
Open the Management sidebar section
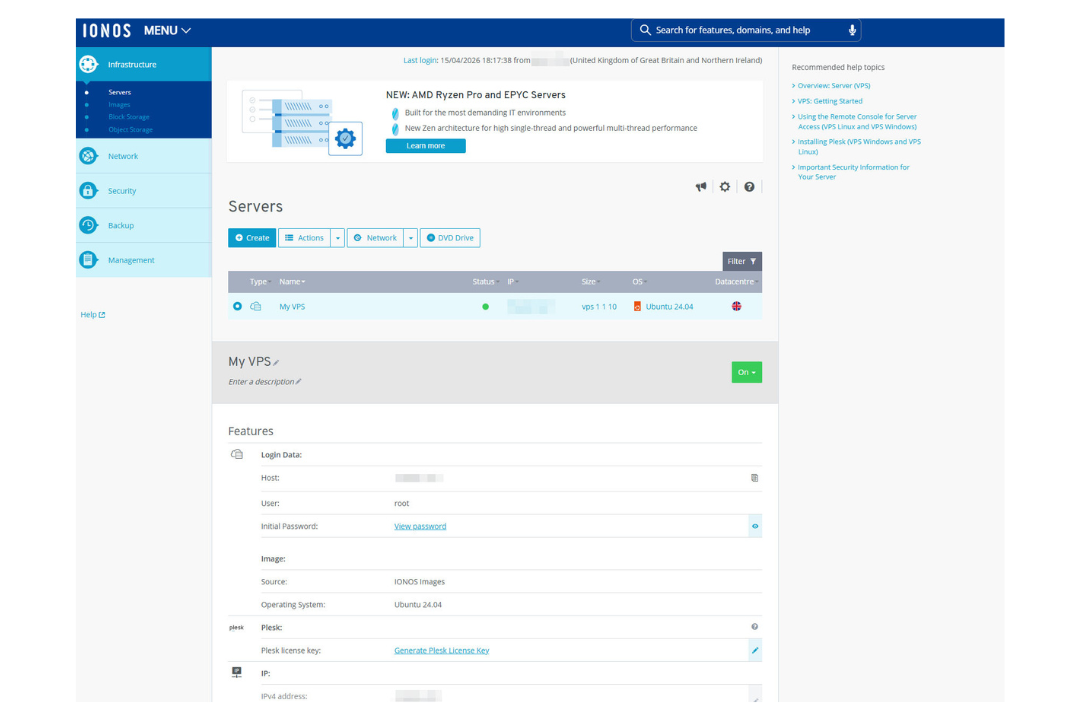143,260
